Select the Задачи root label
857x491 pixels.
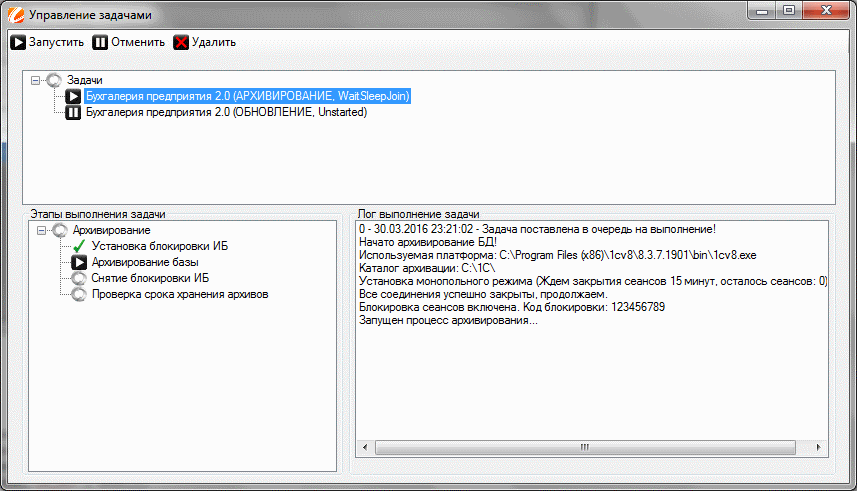85,80
